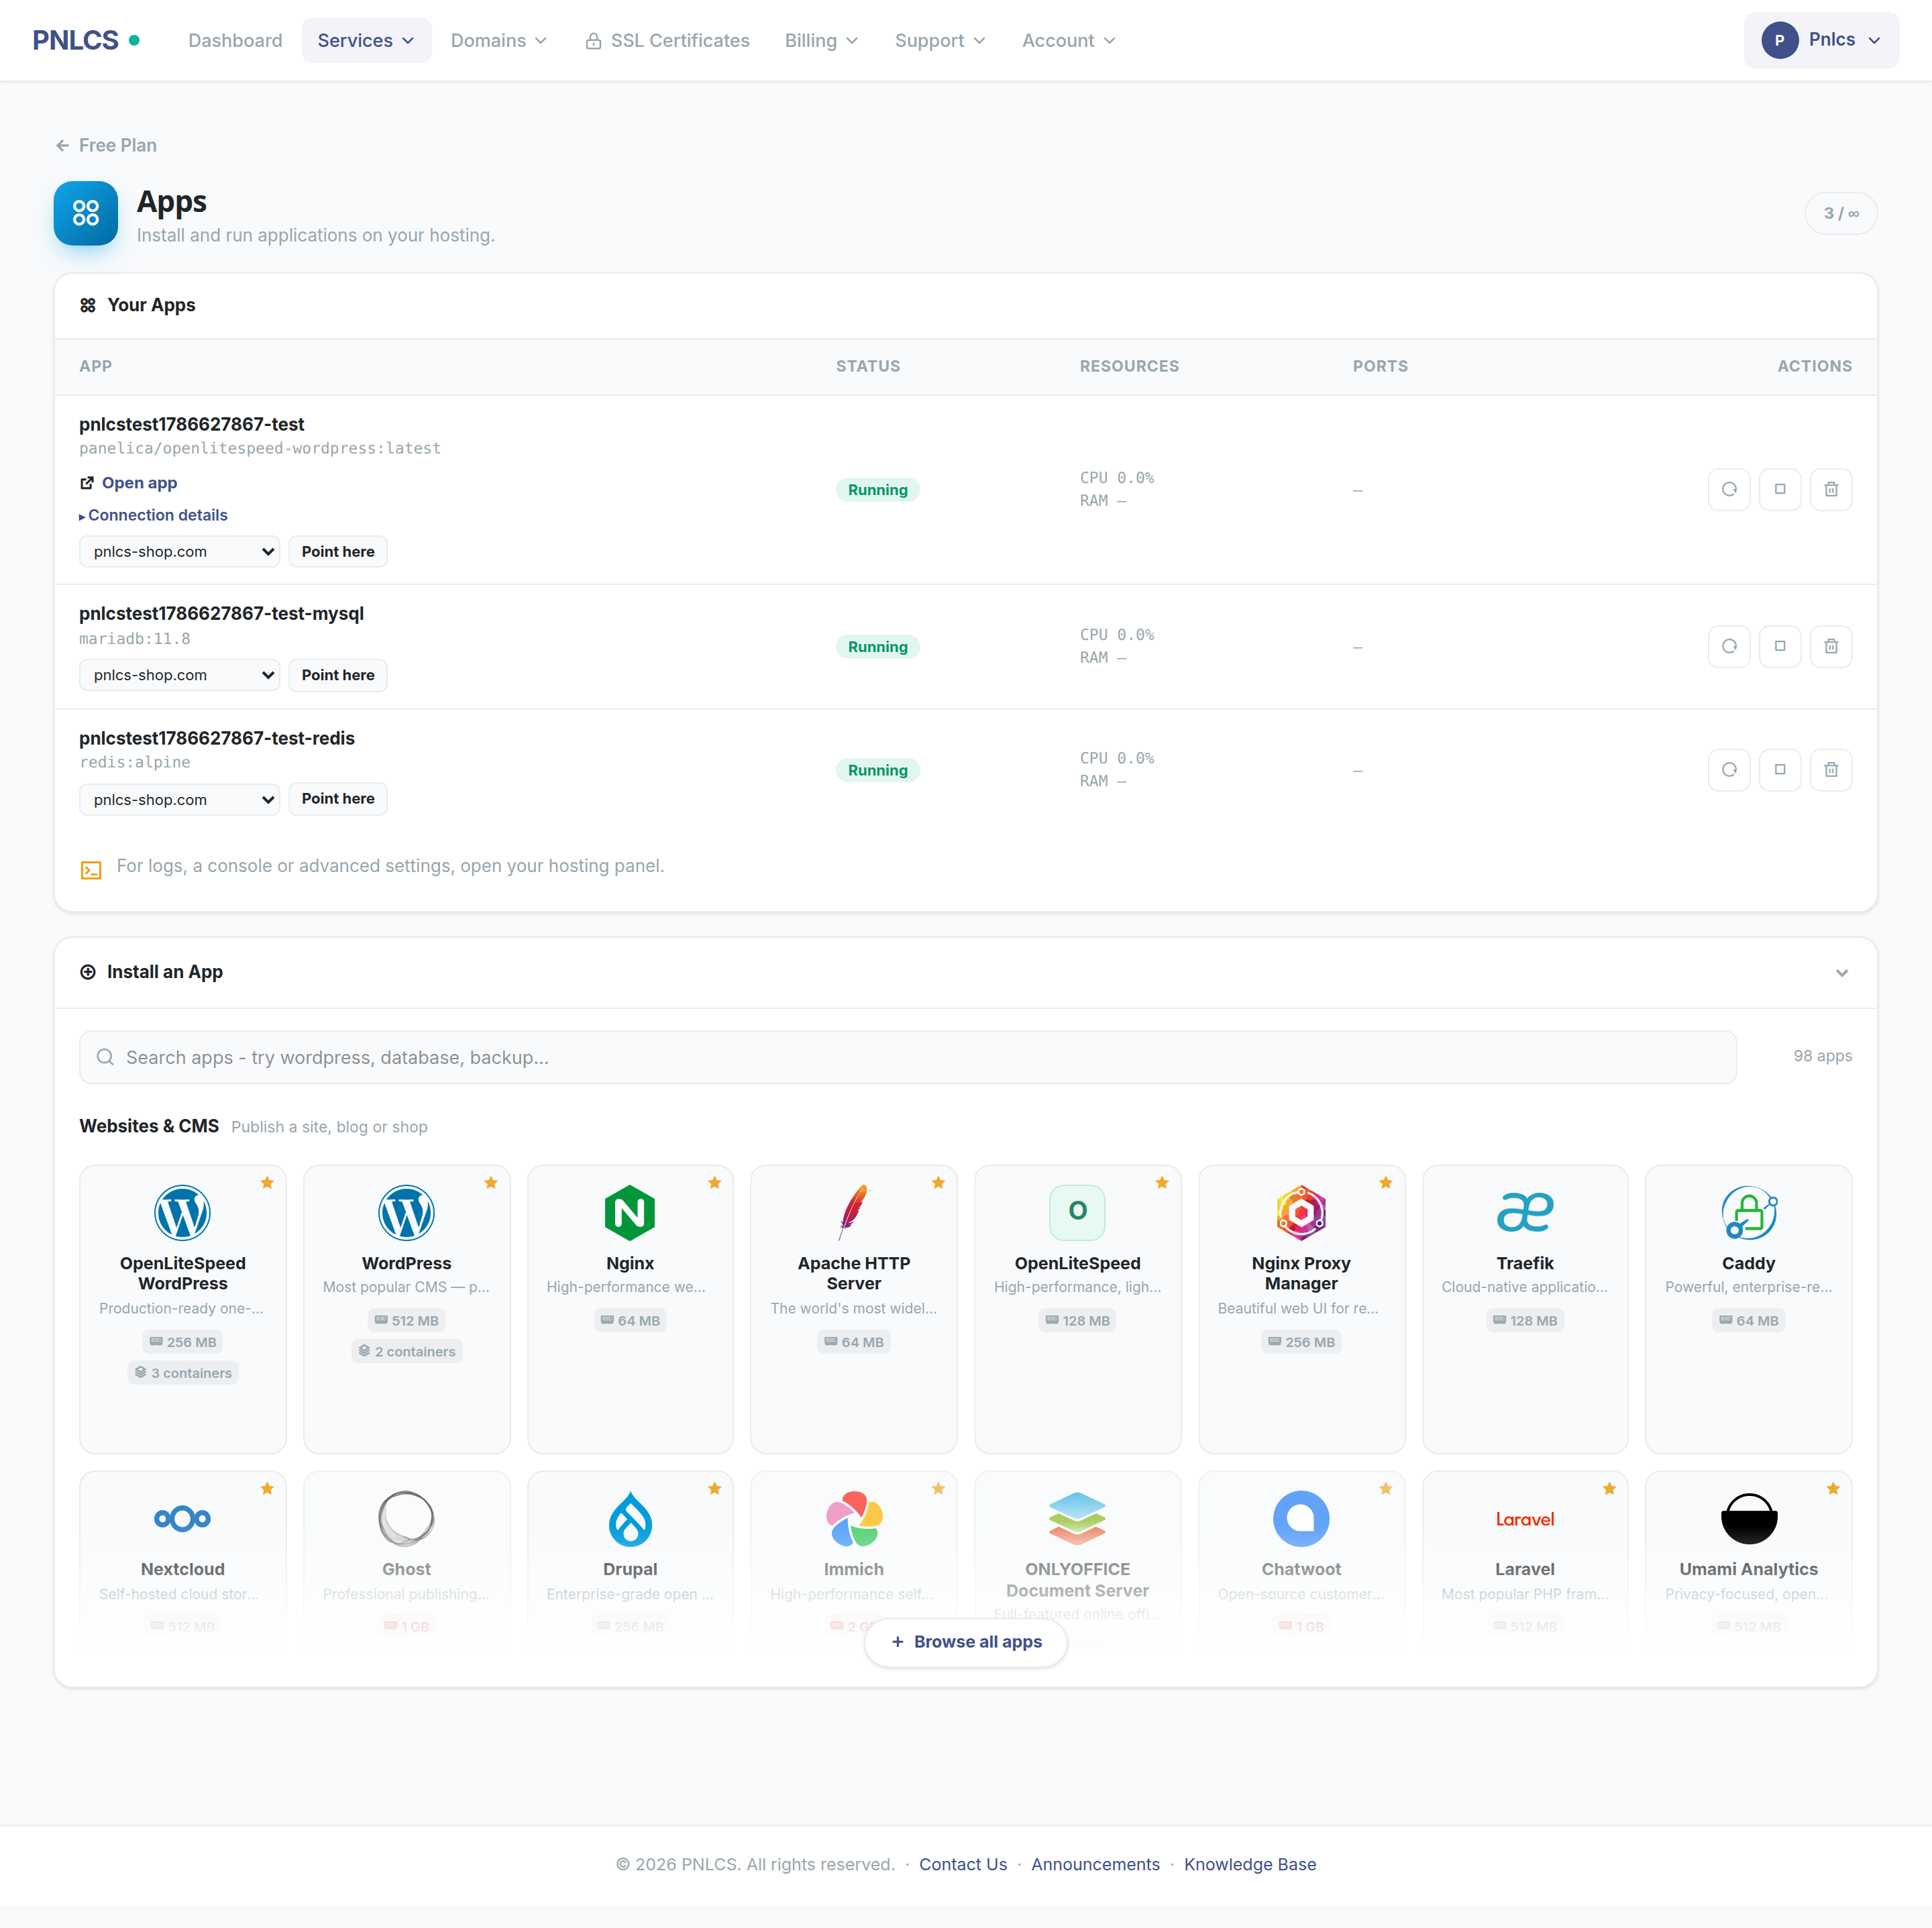
Task: Click Point here for pnlcstest1786627867-test
Action: (x=338, y=552)
